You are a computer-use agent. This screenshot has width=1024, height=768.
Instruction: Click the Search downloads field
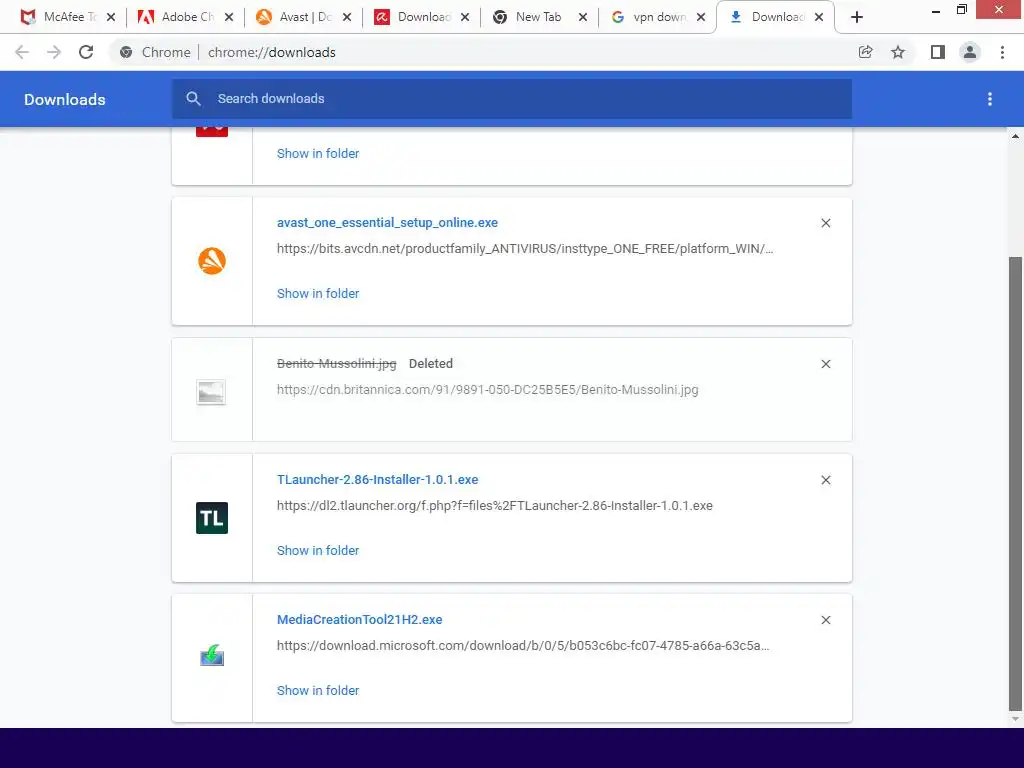(512, 99)
